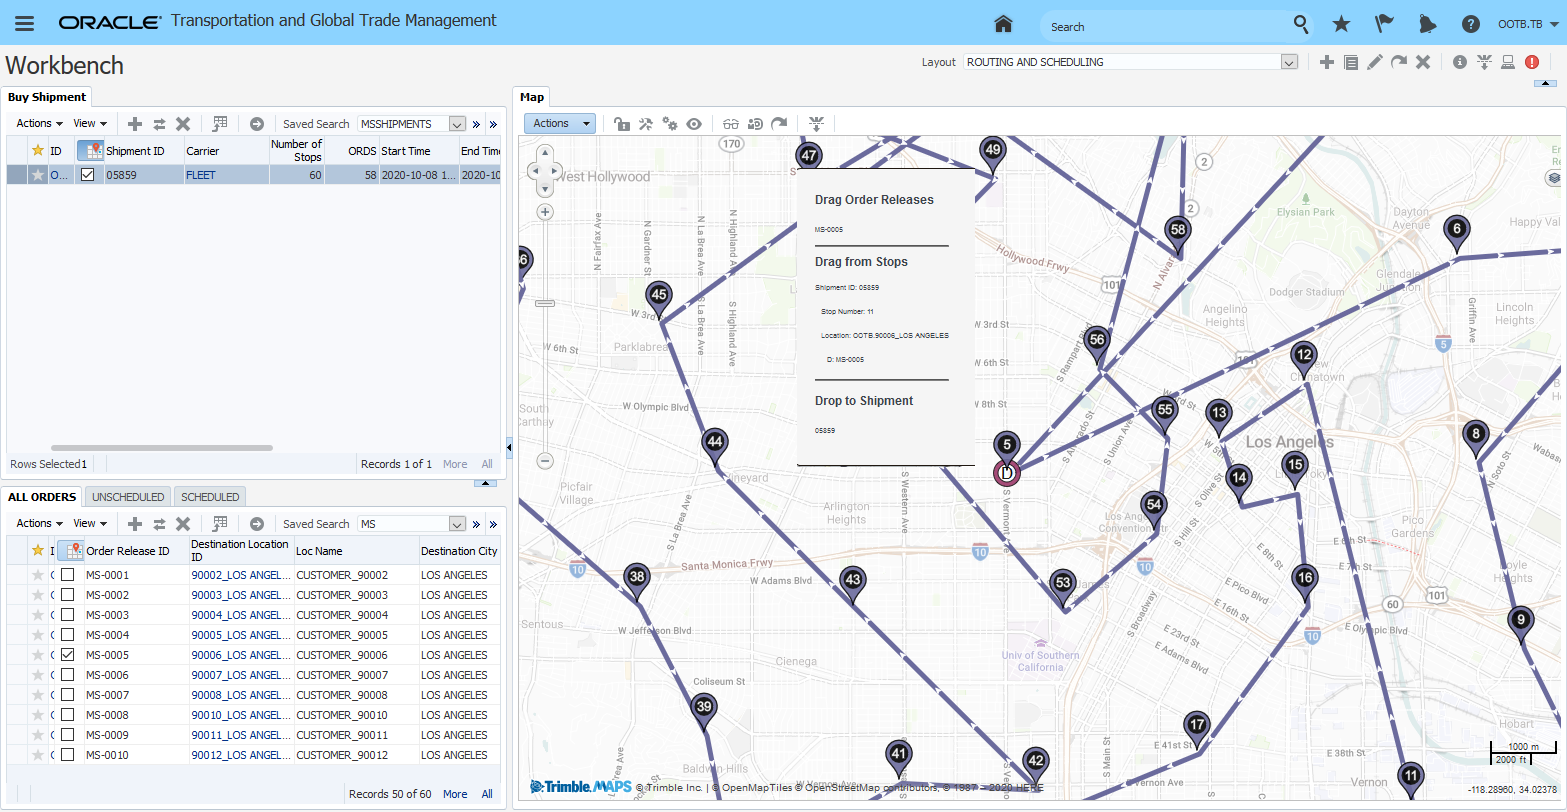1567x812 pixels.
Task: Click the glasses icon in the Map toolbar
Action: [731, 124]
